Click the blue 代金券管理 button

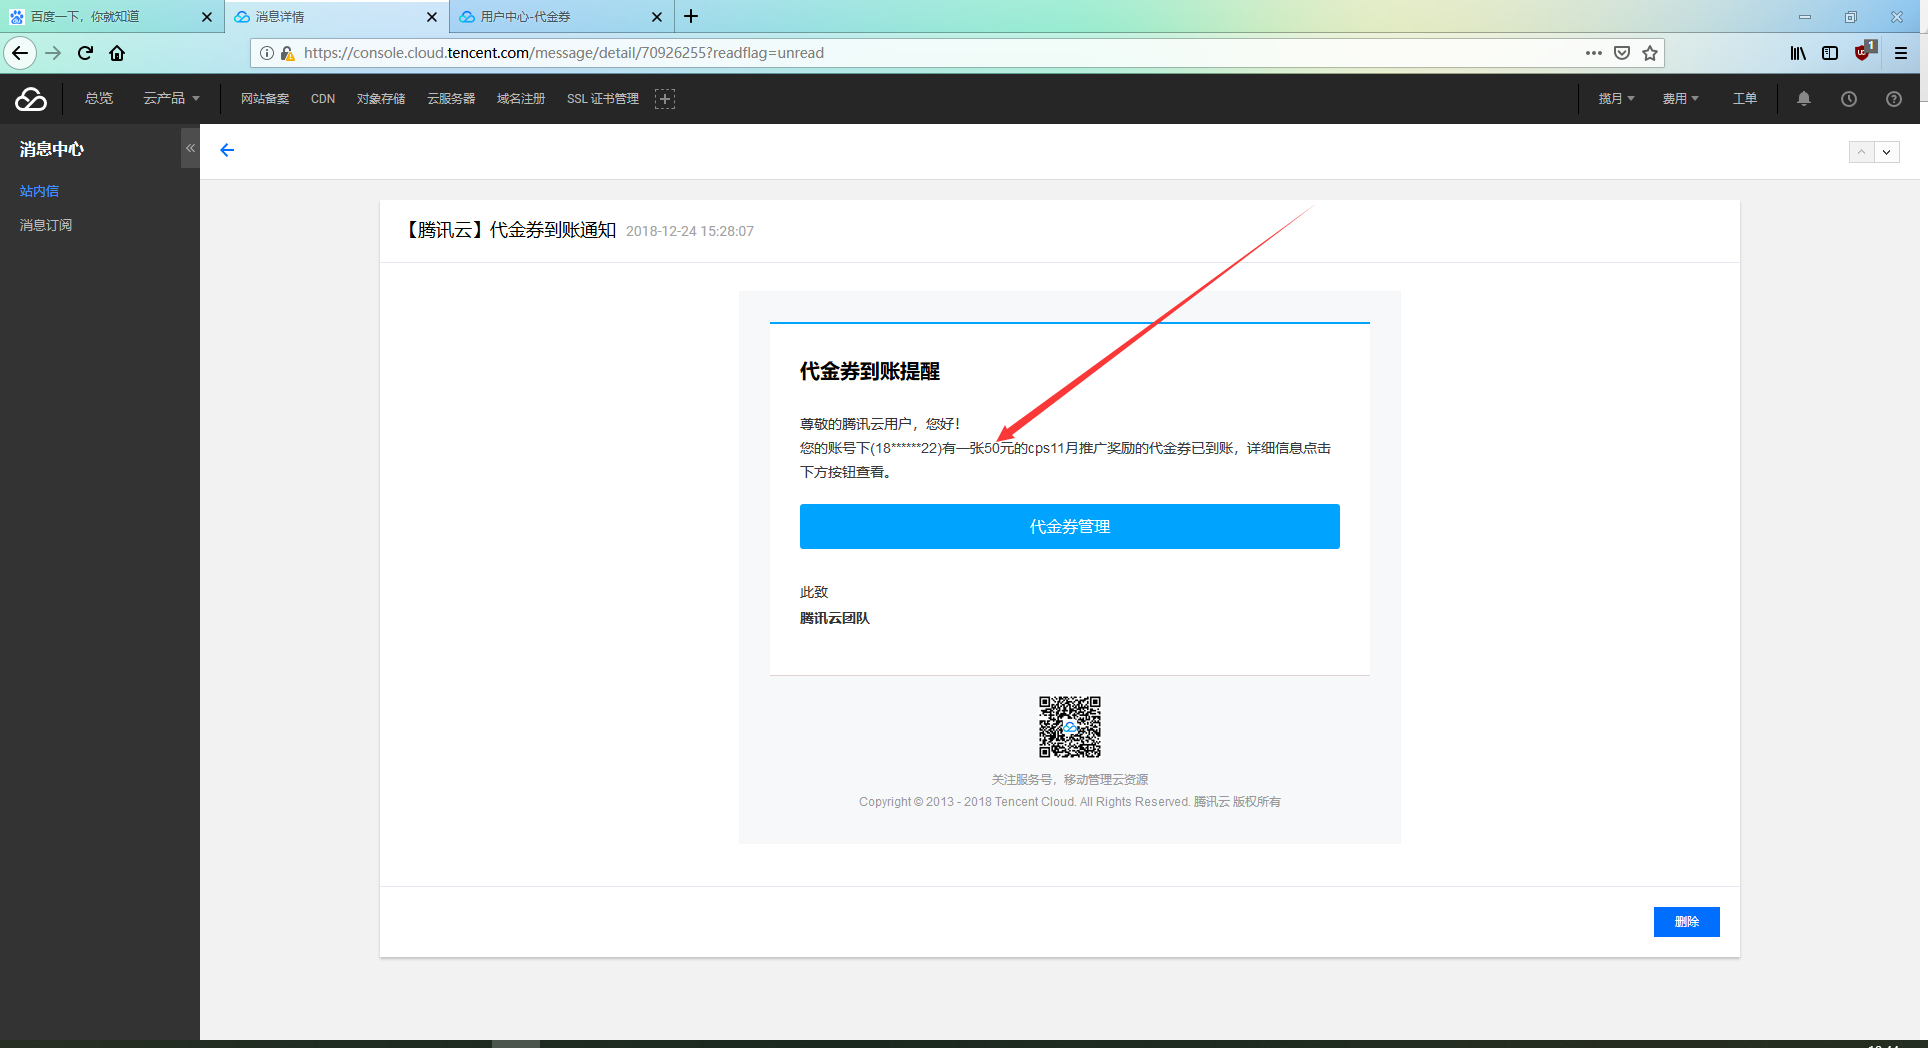point(1070,526)
